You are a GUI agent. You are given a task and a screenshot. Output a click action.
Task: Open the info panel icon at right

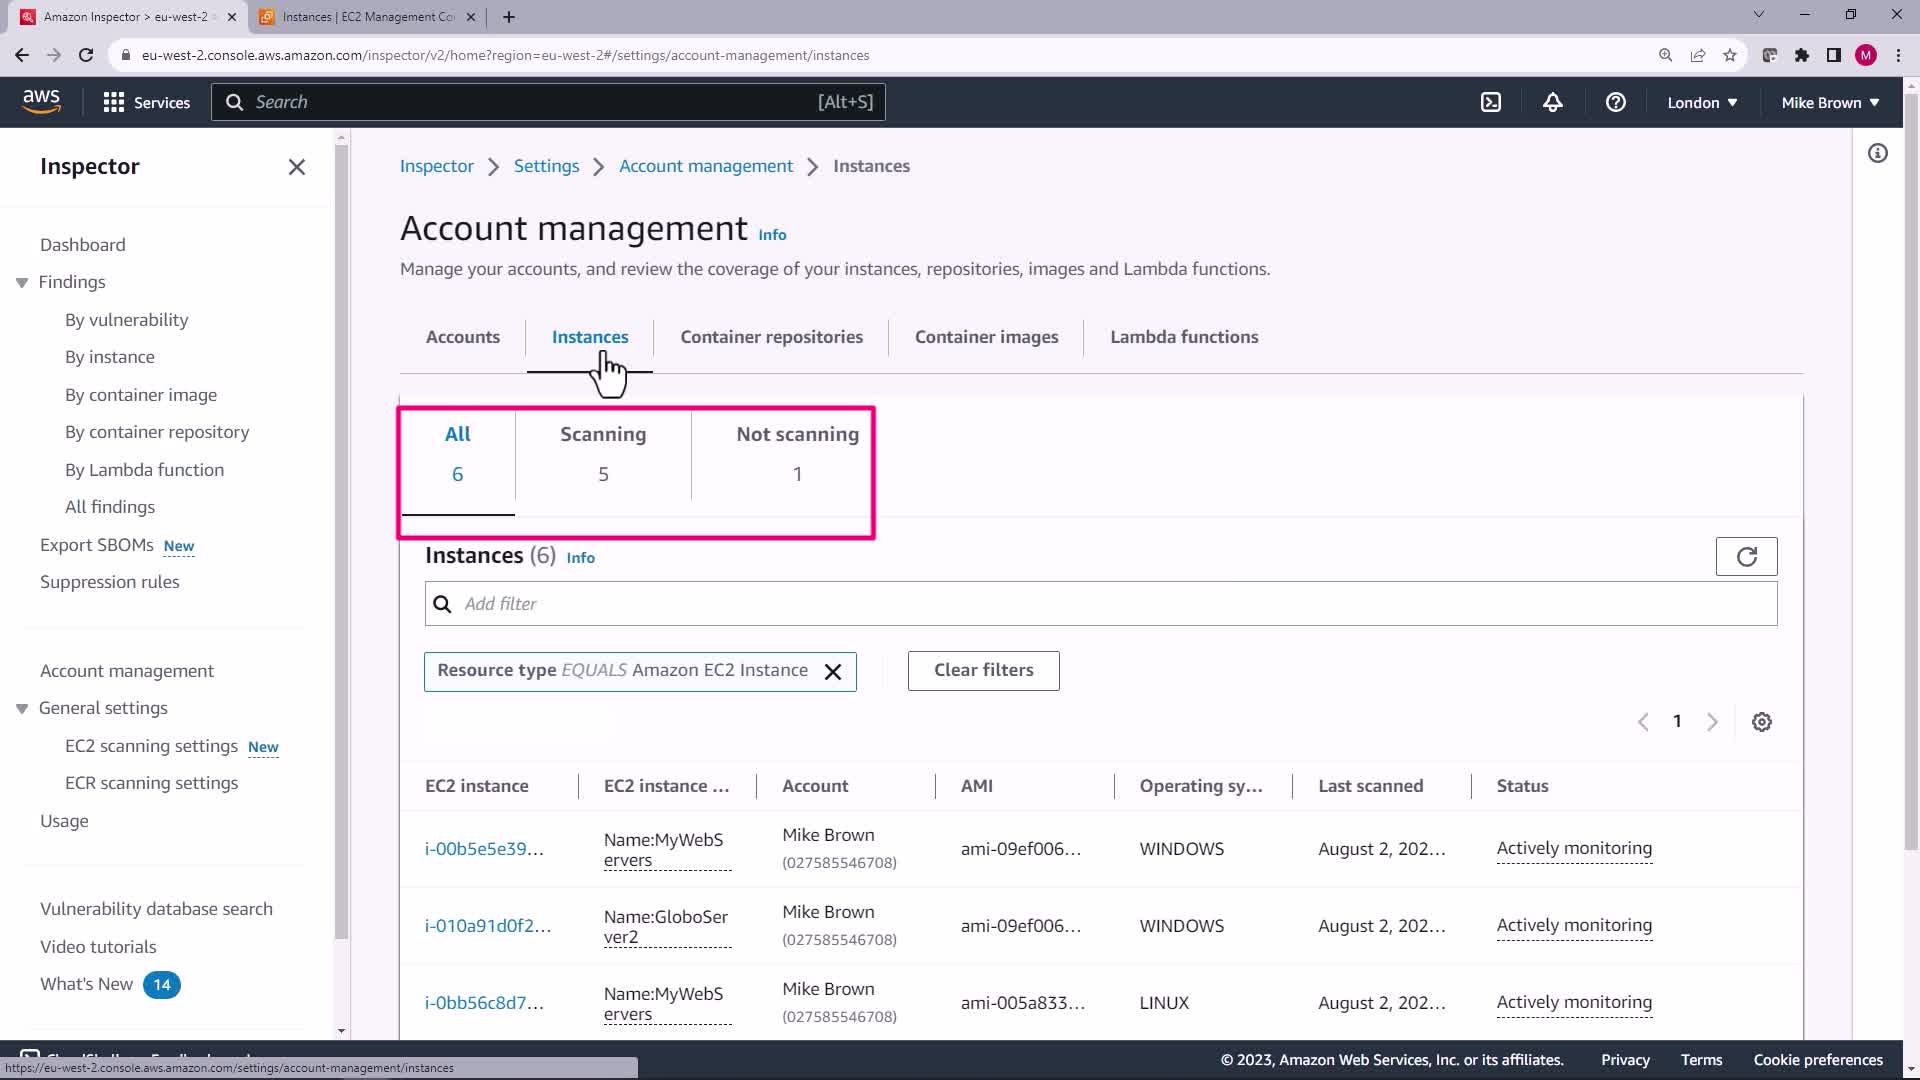click(1877, 153)
